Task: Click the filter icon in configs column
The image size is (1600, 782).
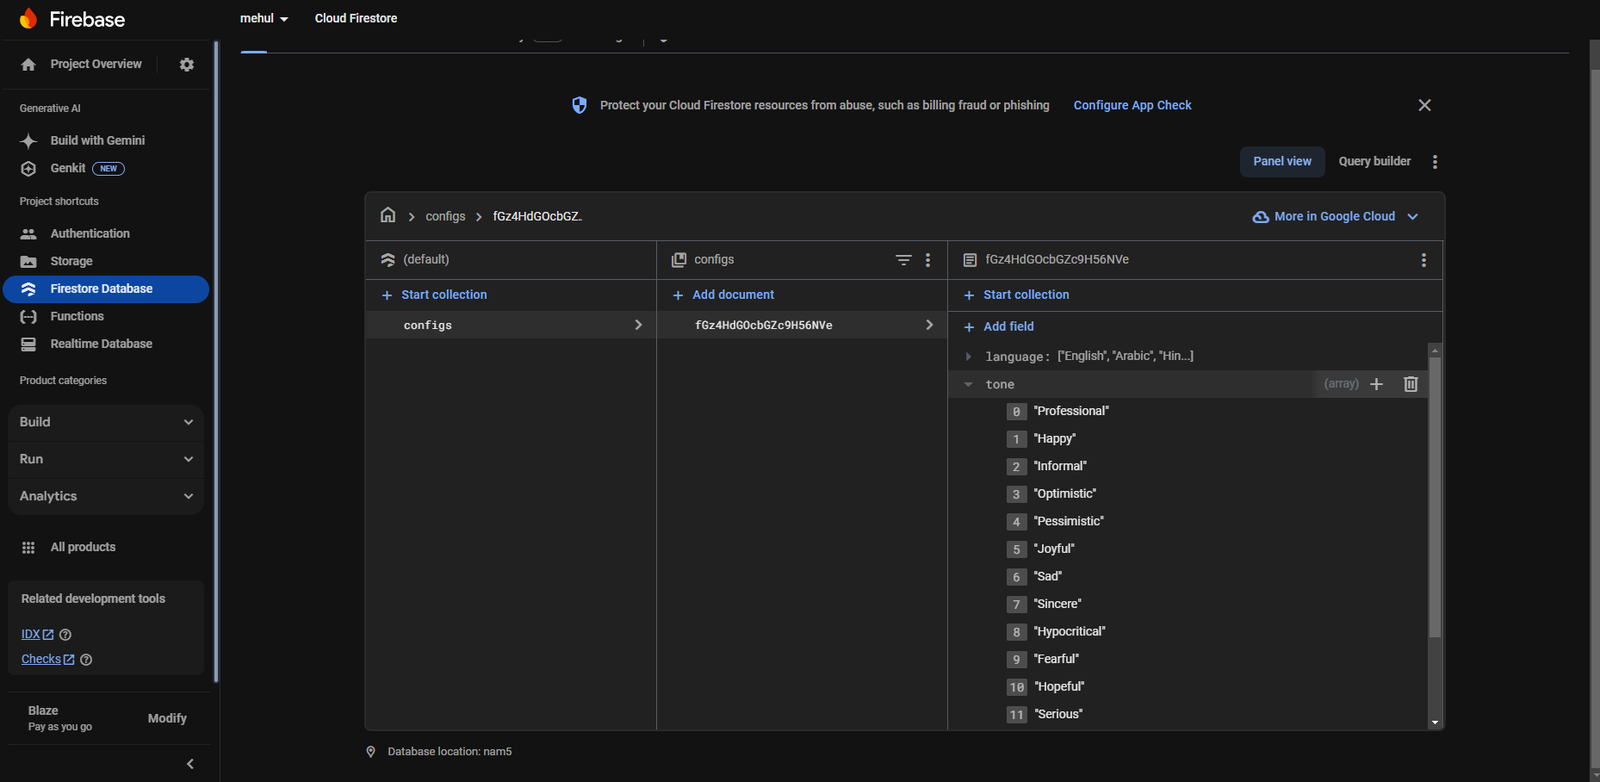Action: pos(903,260)
